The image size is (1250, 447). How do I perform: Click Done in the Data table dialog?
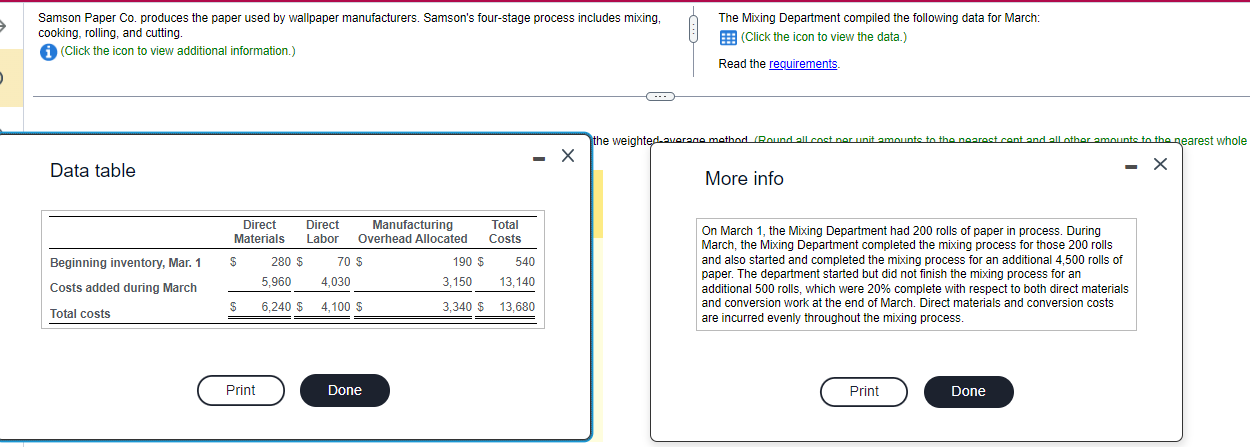click(345, 390)
